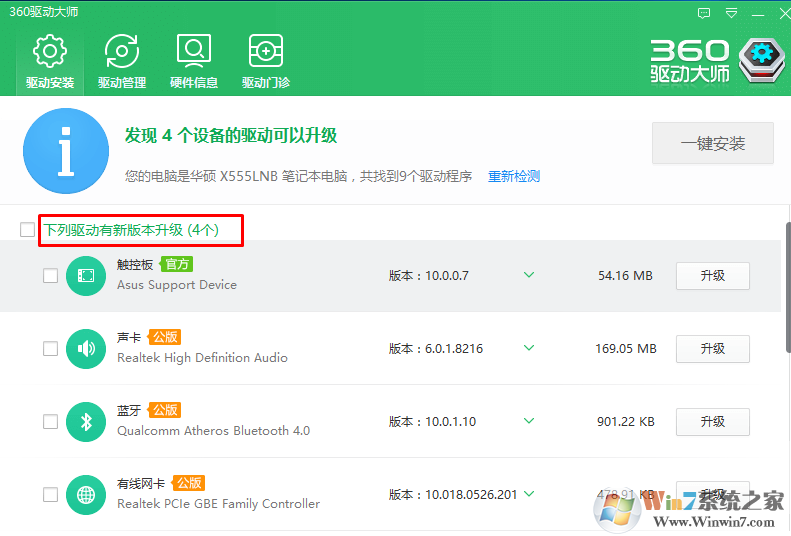Expand version dropdown for 触控板 driver

[529, 275]
